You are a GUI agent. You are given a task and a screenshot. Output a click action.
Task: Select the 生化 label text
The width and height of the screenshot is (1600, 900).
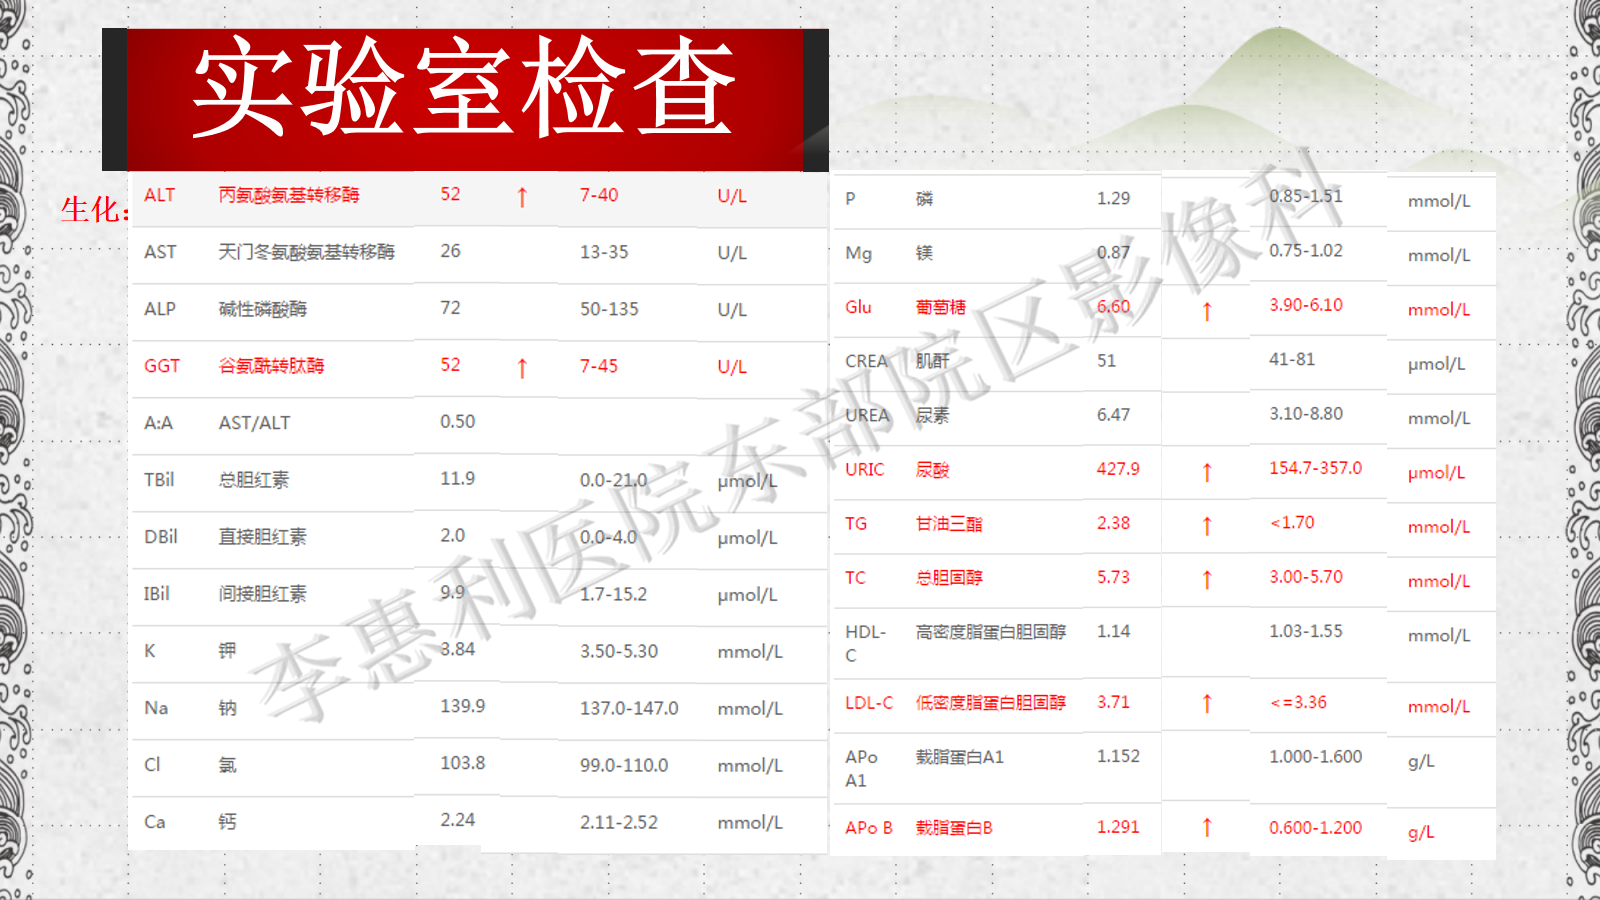(x=94, y=209)
